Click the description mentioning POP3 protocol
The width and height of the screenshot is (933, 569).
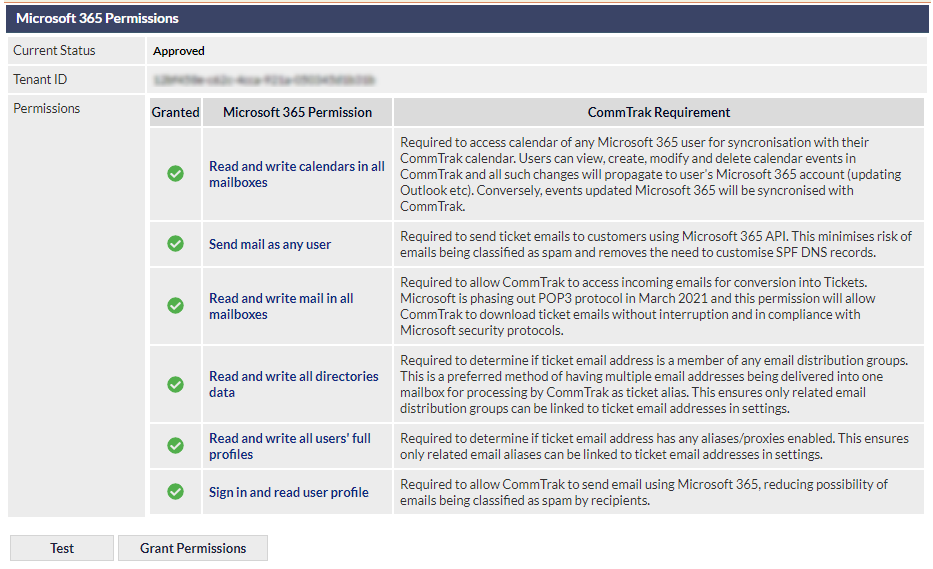638,306
